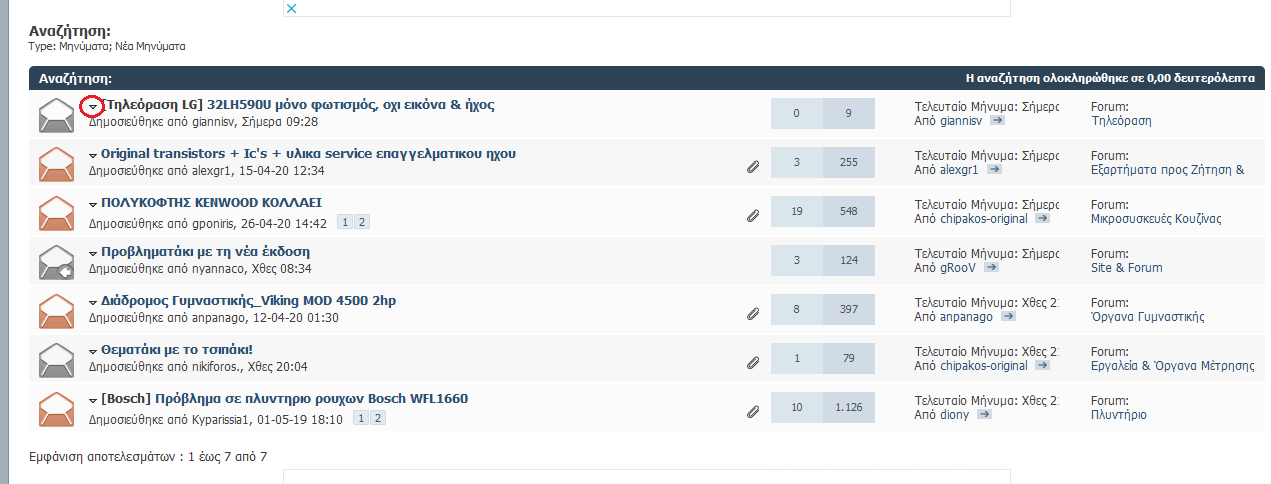Click the envelope icon beside the Θεματάκι με το τσιπάκι thread
Image resolution: width=1271 pixels, height=484 pixels.
(56, 360)
